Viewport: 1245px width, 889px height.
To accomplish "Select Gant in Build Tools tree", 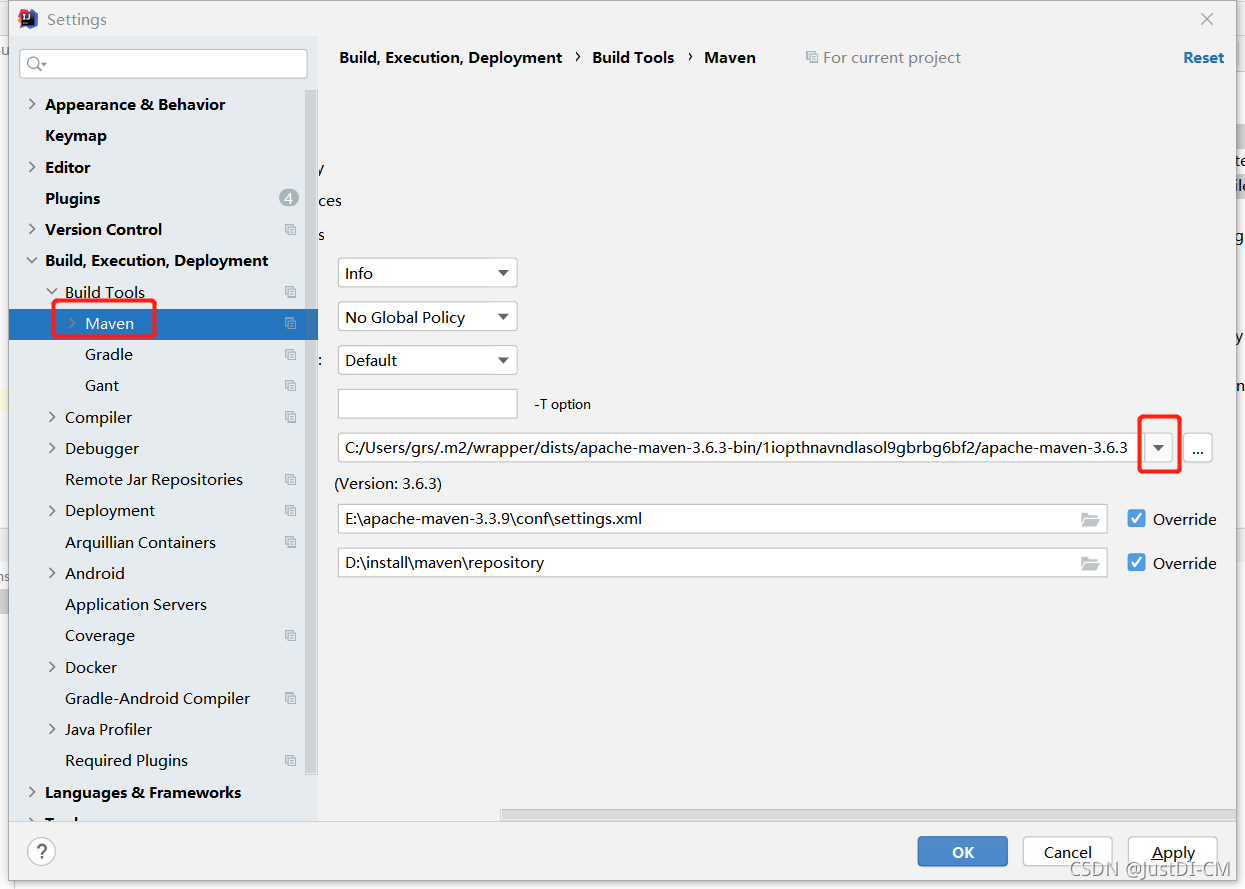I will pyautogui.click(x=102, y=386).
